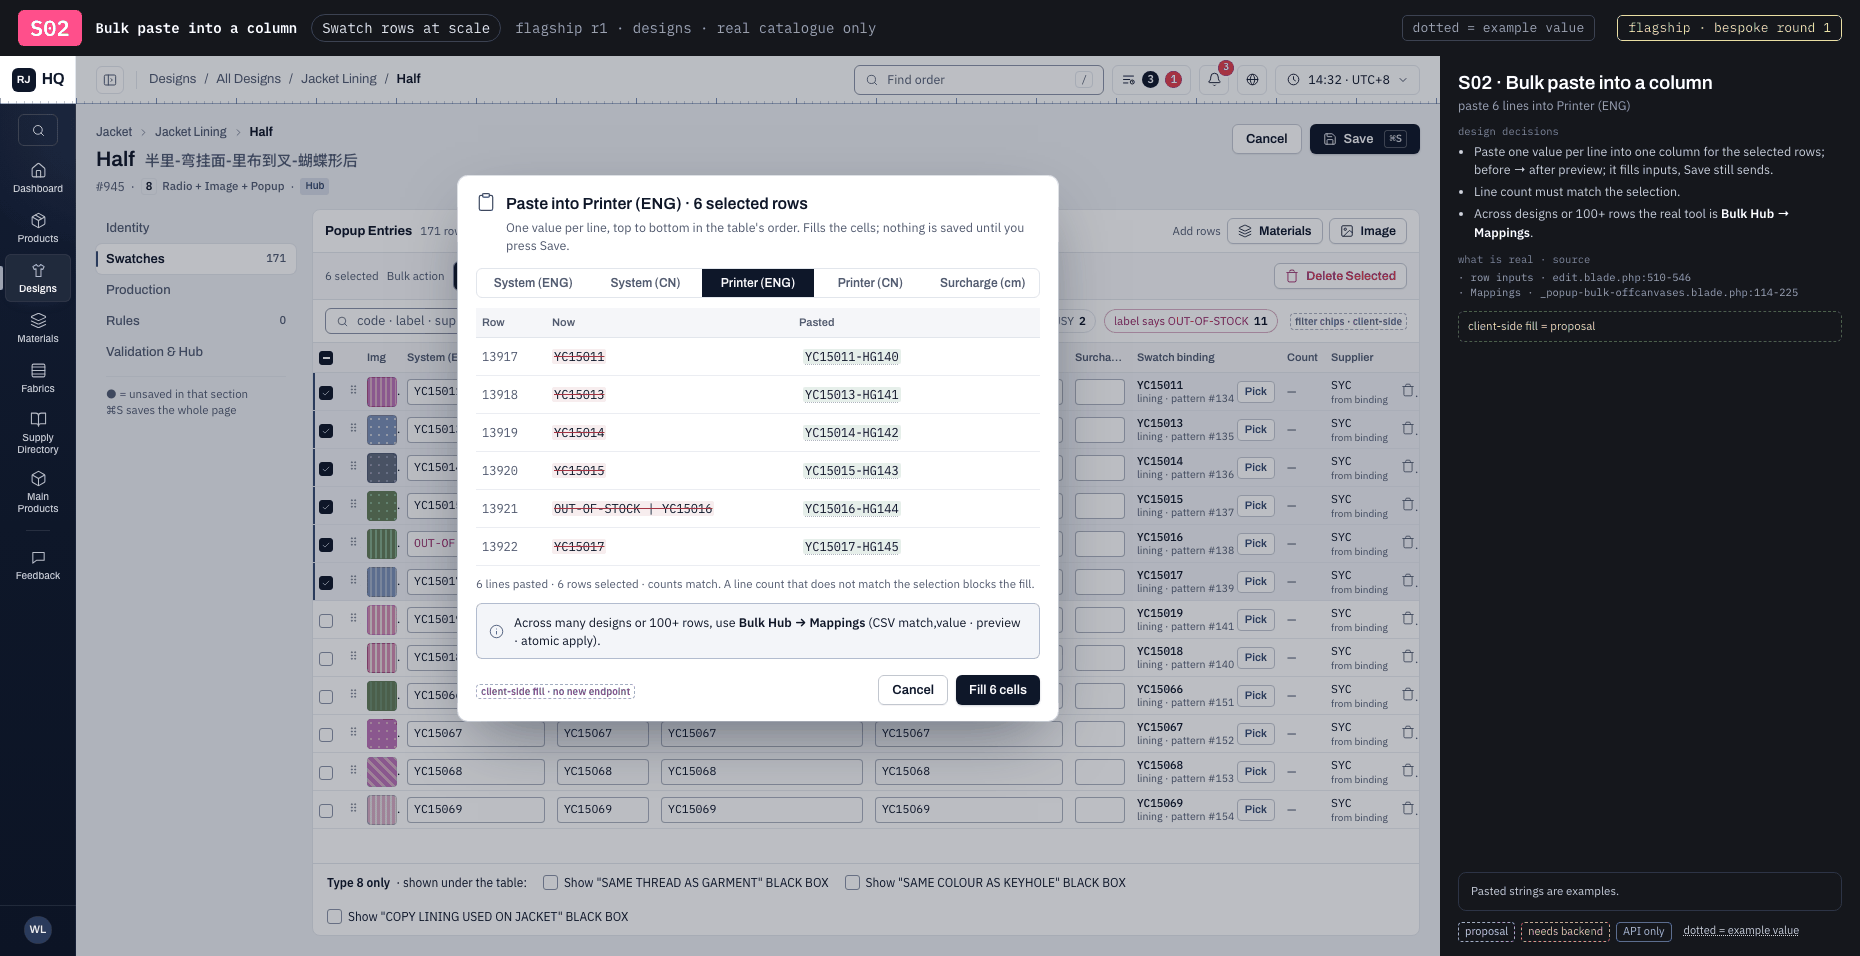
Task: Delete the YC15069 row with trash icon
Action: pos(1408,809)
